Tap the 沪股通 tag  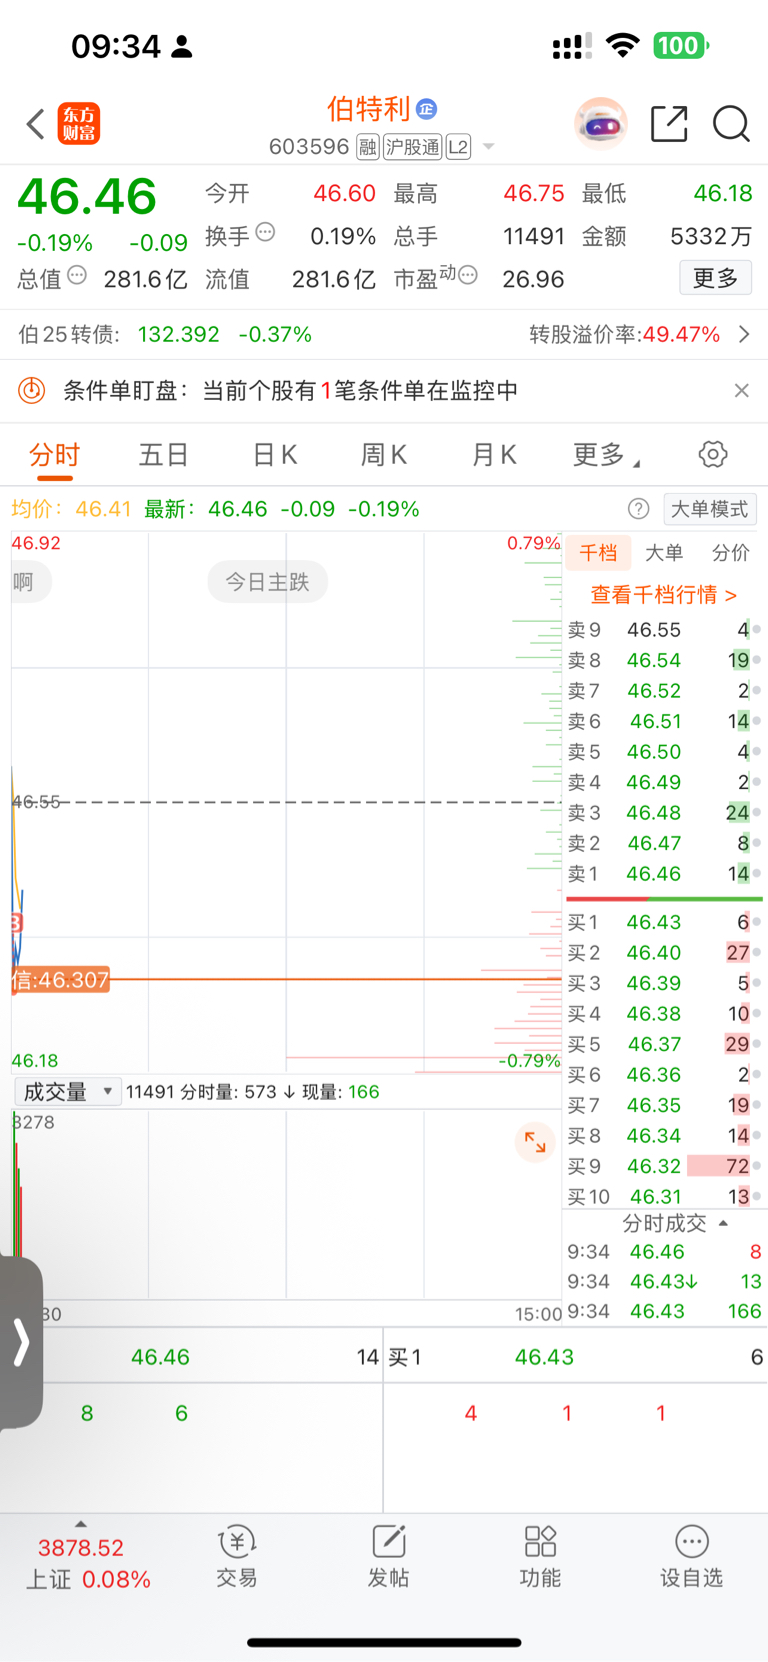[x=412, y=148]
